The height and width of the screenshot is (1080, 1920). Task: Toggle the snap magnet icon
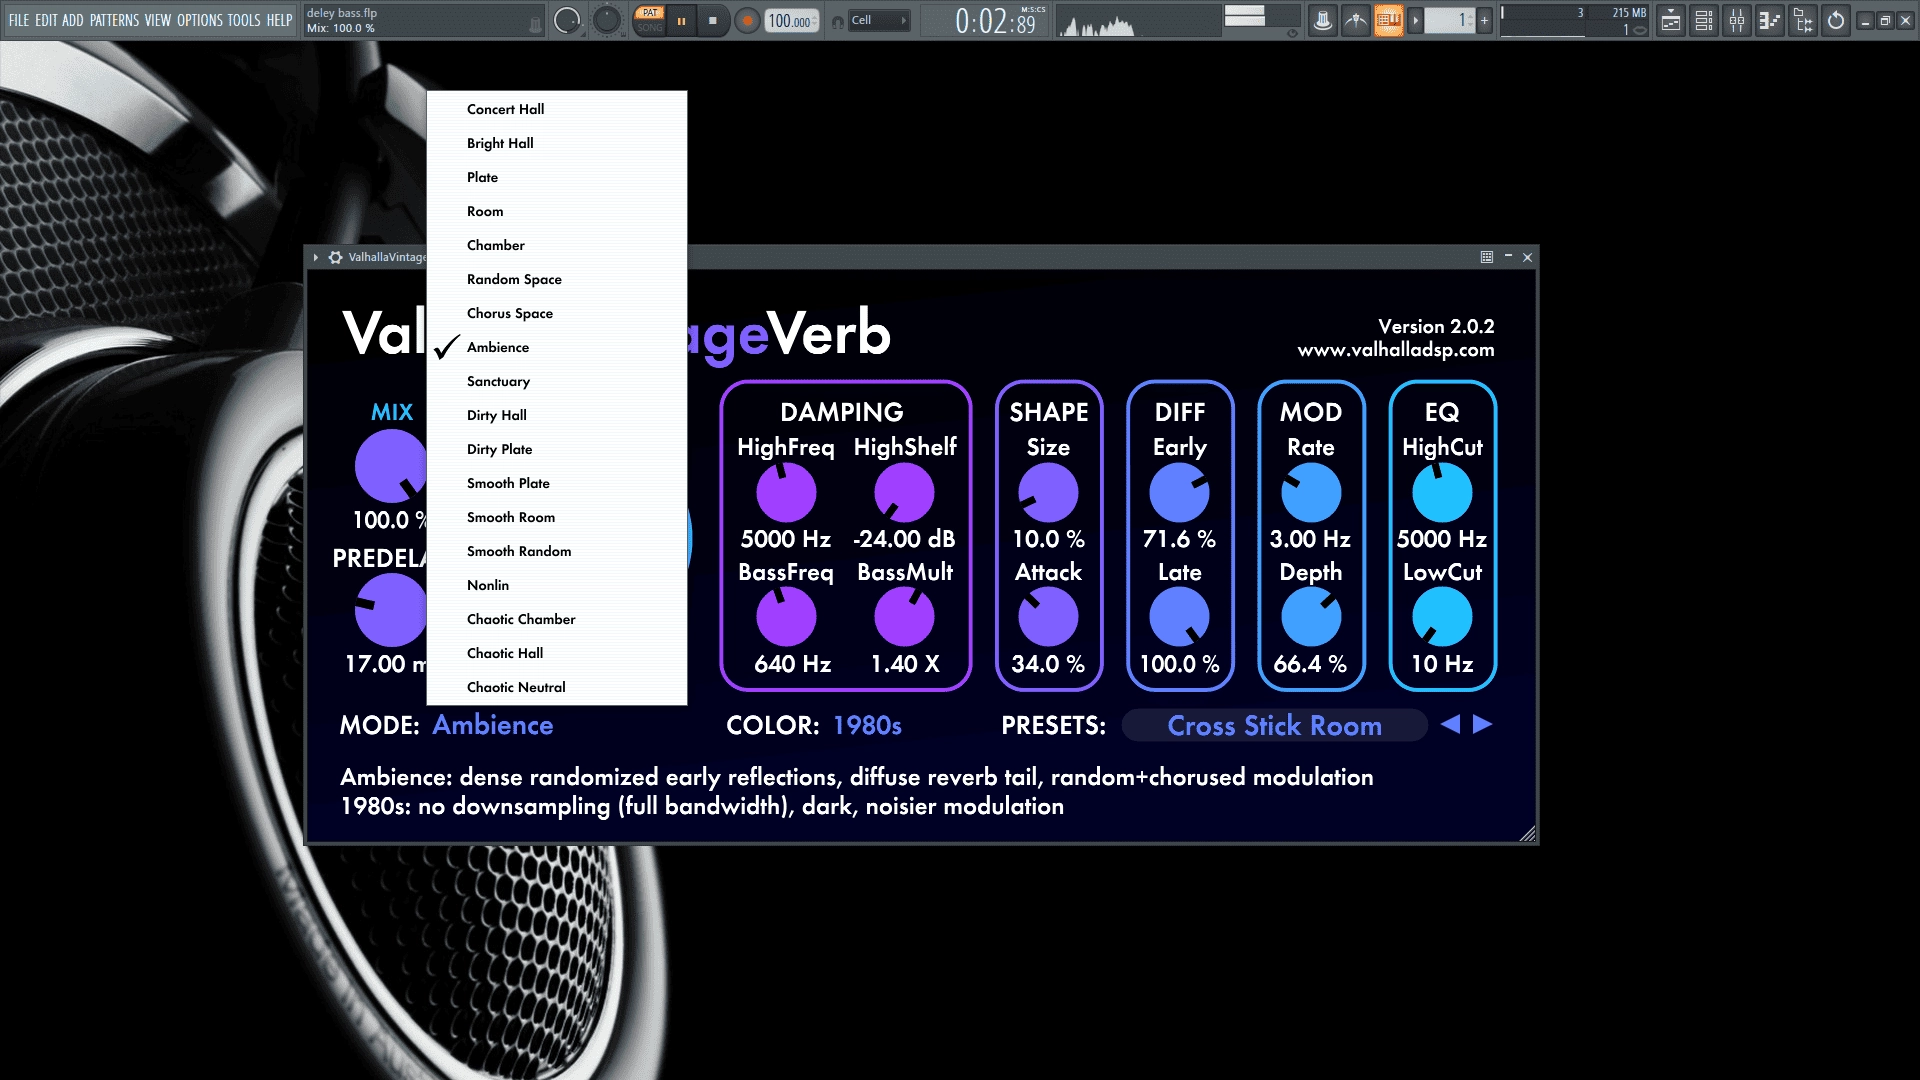click(x=837, y=21)
